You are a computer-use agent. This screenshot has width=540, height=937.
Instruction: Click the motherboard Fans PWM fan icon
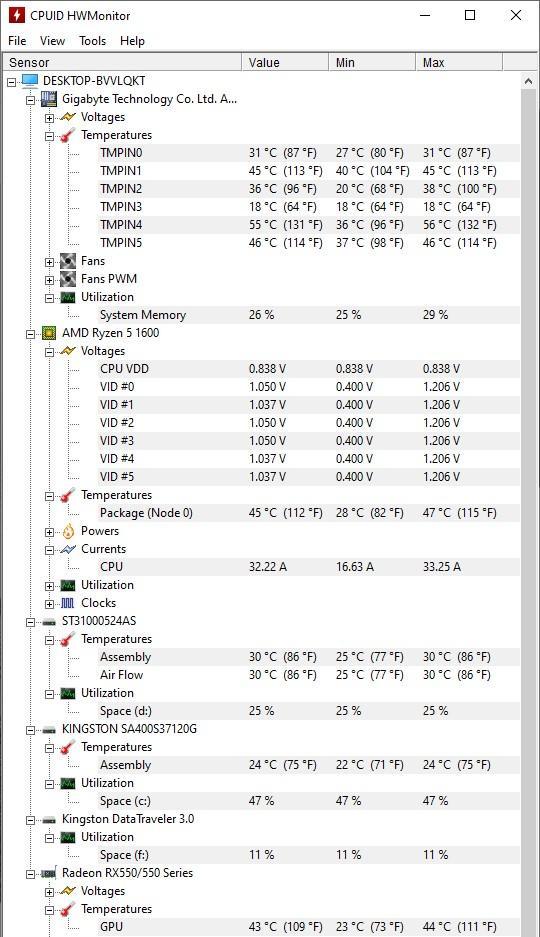pyautogui.click(x=68, y=279)
